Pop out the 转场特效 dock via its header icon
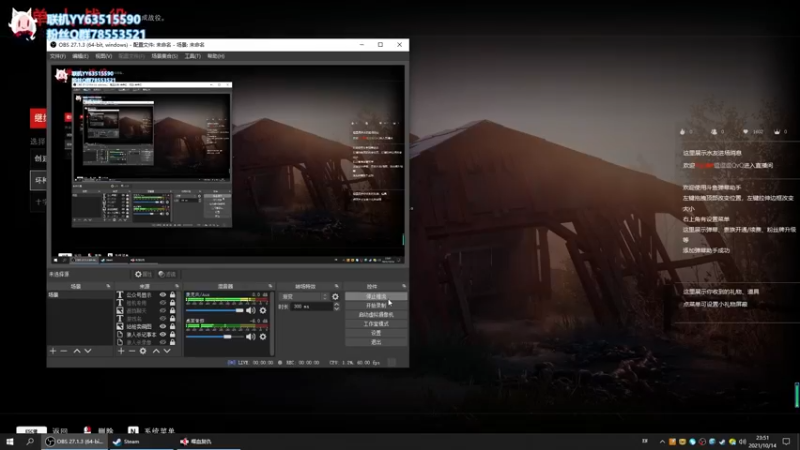 tap(337, 286)
